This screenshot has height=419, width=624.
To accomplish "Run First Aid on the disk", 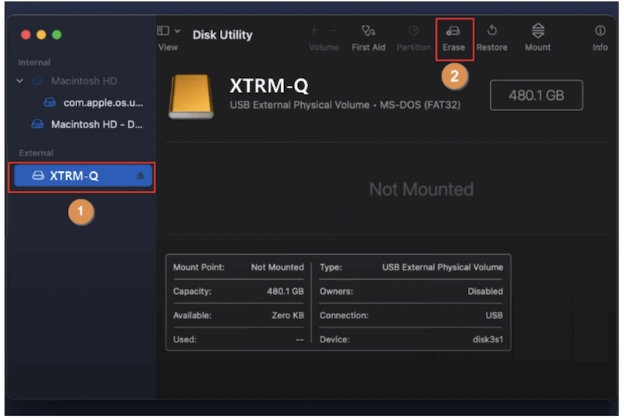I will click(368, 32).
